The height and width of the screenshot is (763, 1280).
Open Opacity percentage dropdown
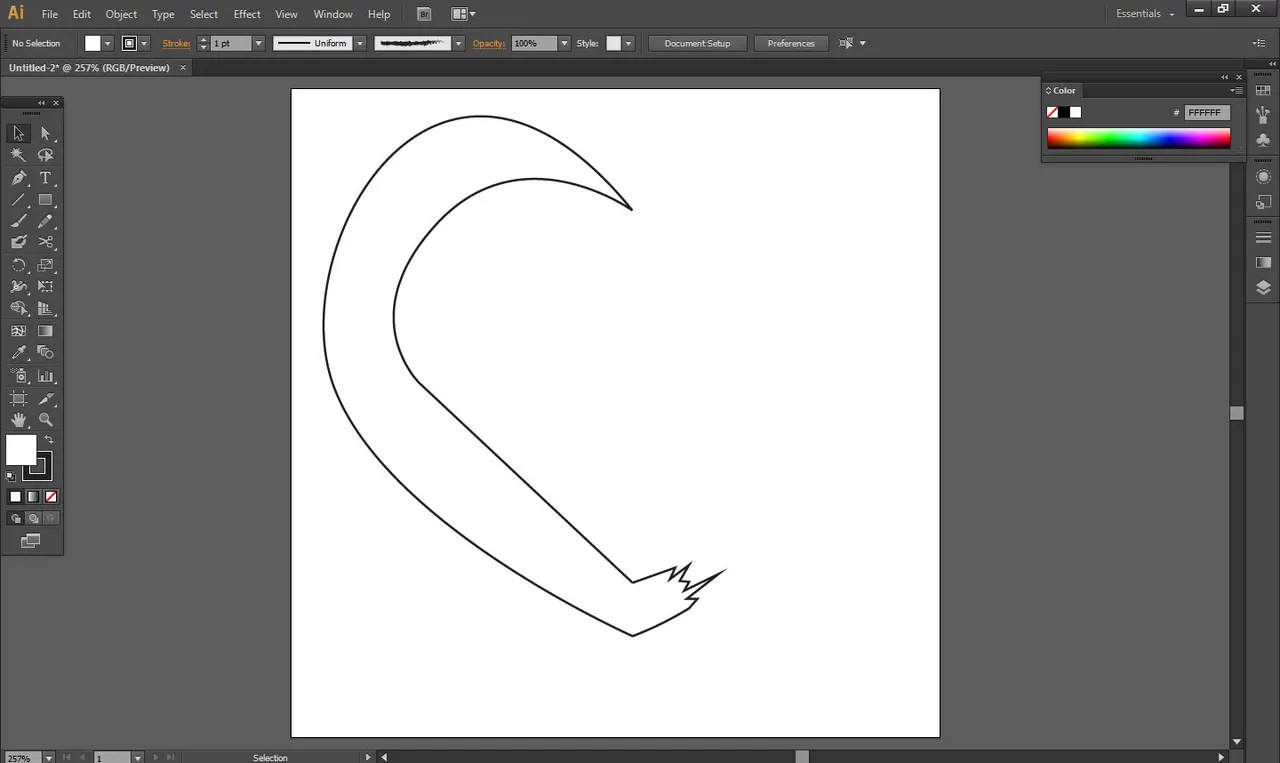(x=564, y=43)
